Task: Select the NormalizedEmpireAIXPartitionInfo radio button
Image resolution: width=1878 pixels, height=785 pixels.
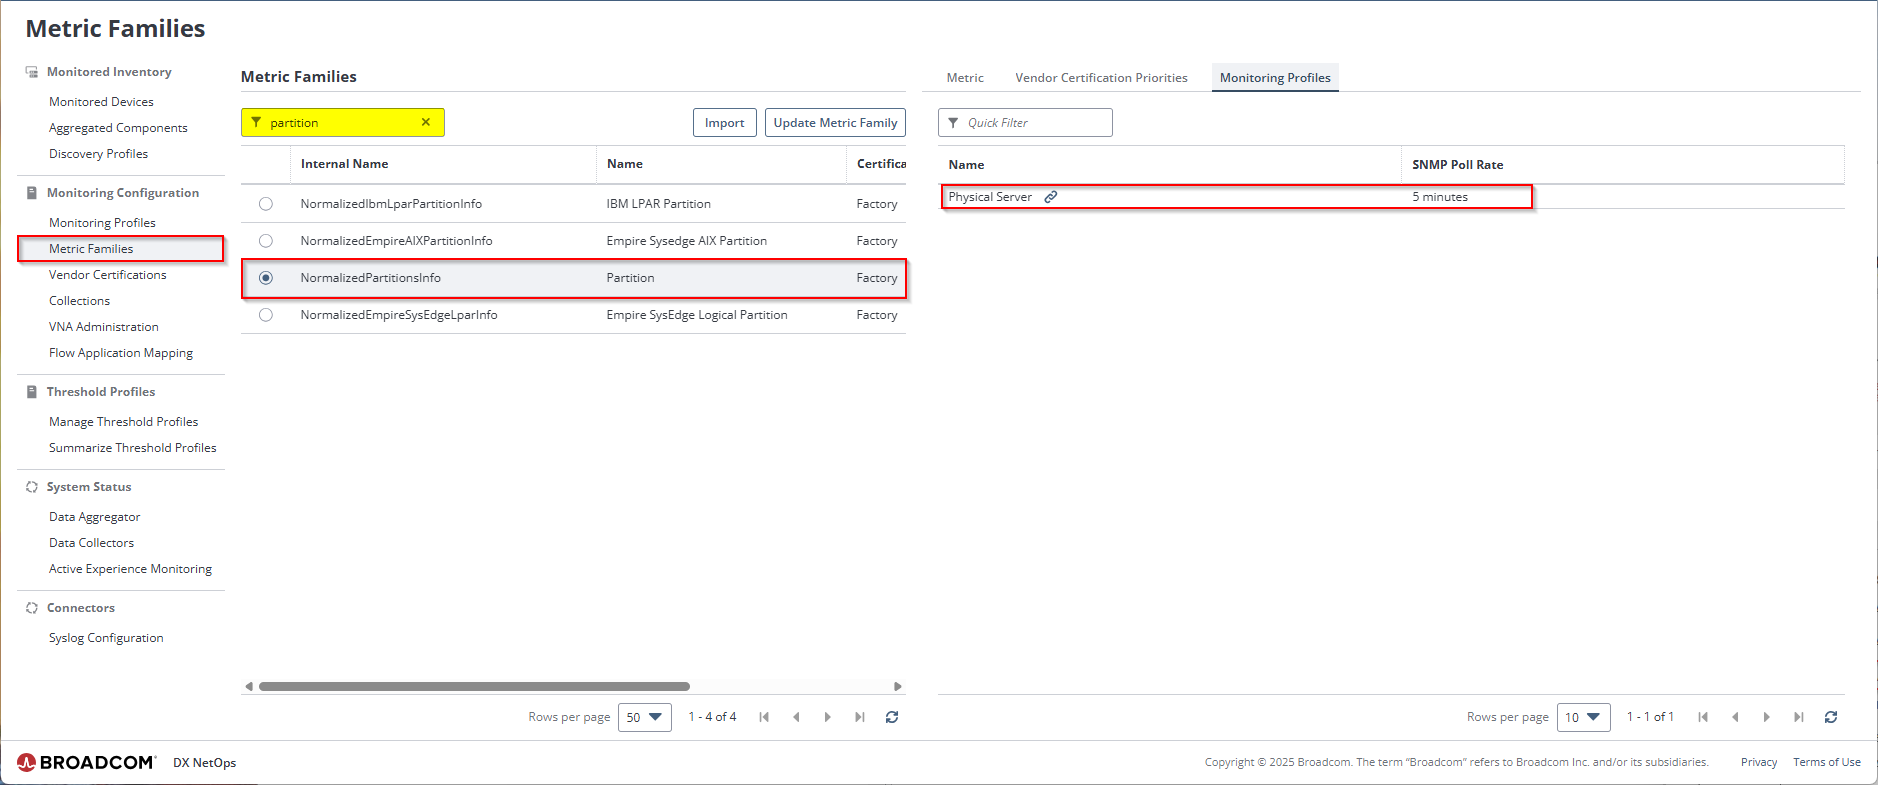Action: click(x=266, y=241)
